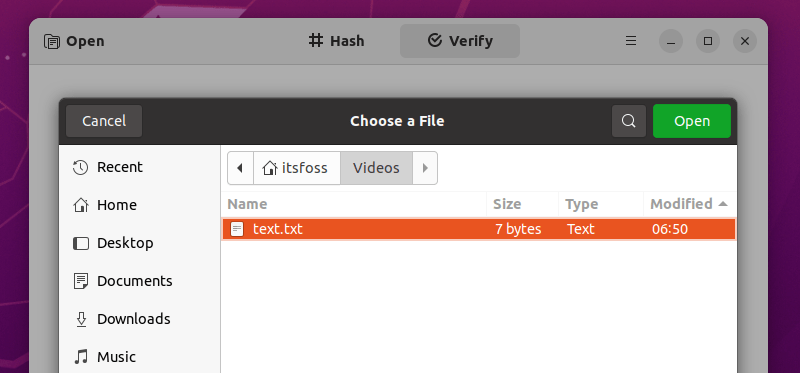Click the Recent clock icon in sidebar

click(81, 167)
